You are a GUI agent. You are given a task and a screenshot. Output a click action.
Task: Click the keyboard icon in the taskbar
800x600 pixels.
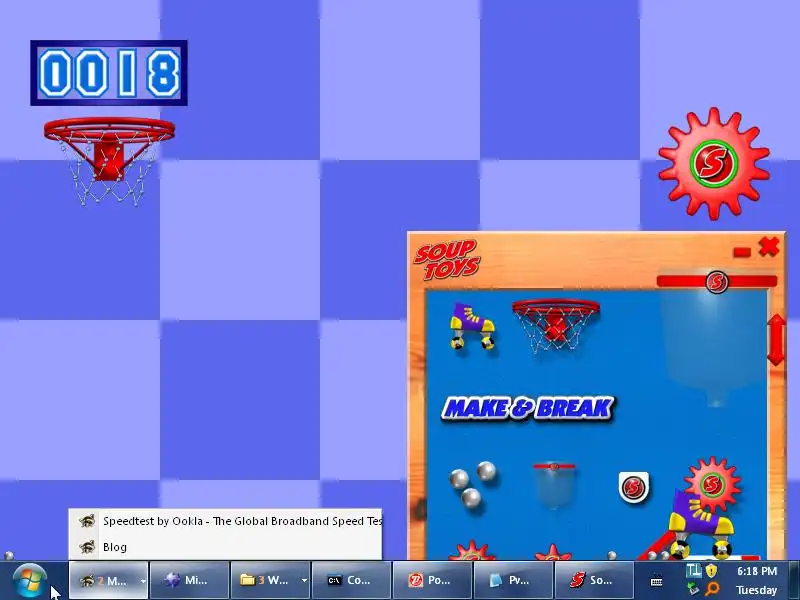[657, 581]
